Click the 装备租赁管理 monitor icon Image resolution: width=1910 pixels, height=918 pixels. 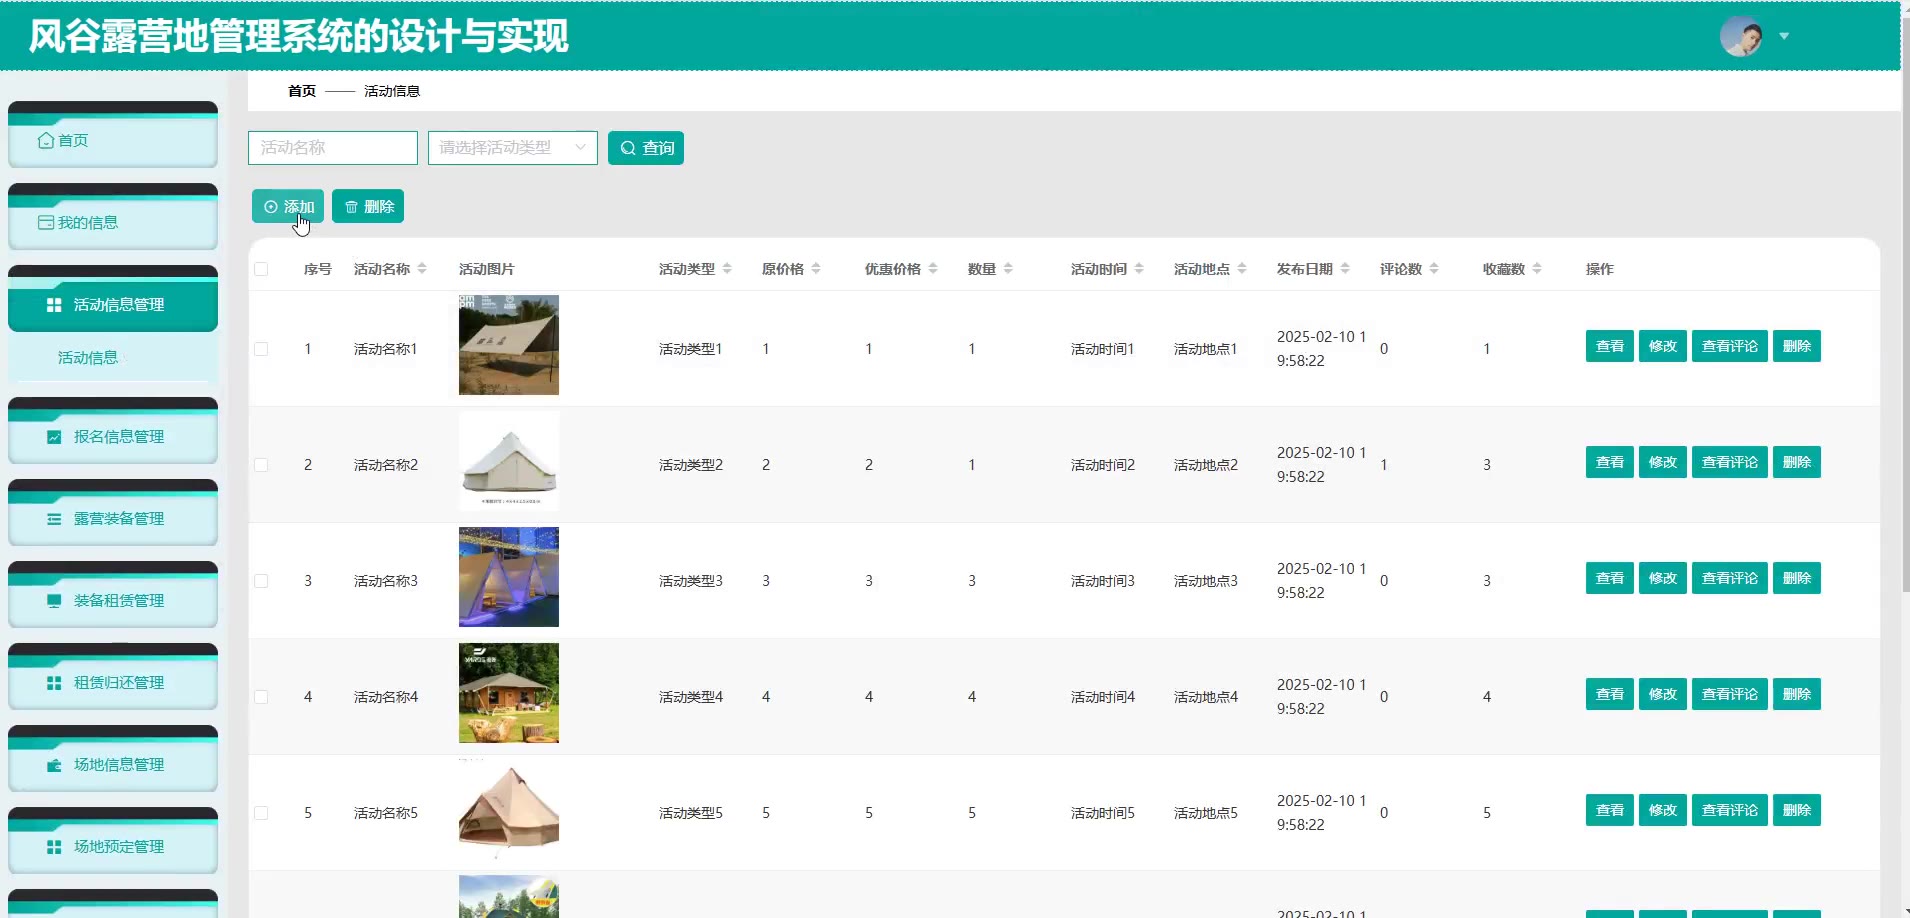[54, 601]
